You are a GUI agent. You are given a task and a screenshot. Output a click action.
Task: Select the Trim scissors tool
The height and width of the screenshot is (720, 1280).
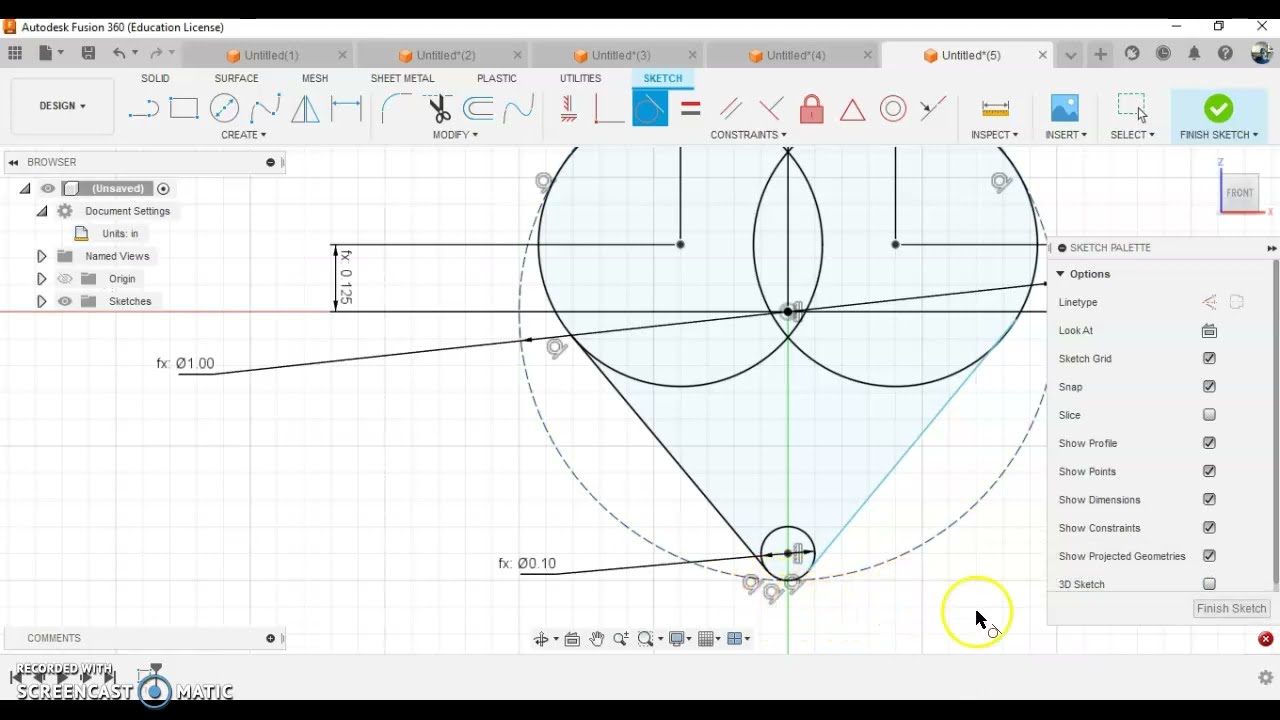(x=438, y=108)
